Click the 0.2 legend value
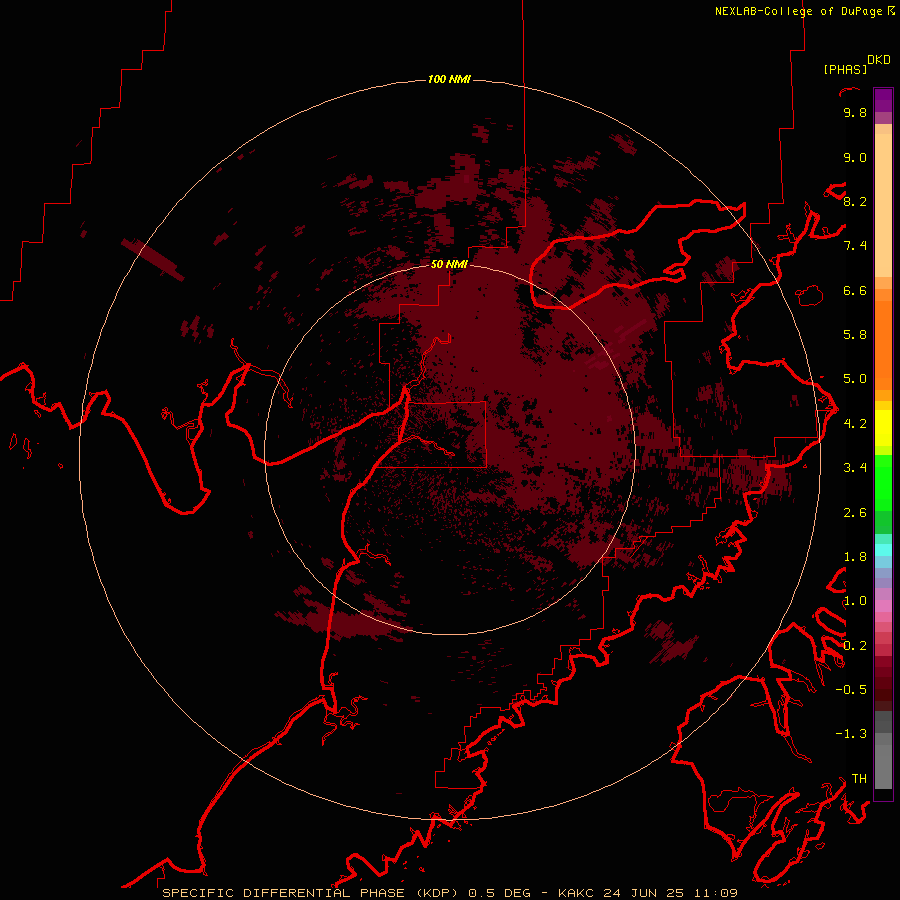The width and height of the screenshot is (900, 900). tap(855, 646)
